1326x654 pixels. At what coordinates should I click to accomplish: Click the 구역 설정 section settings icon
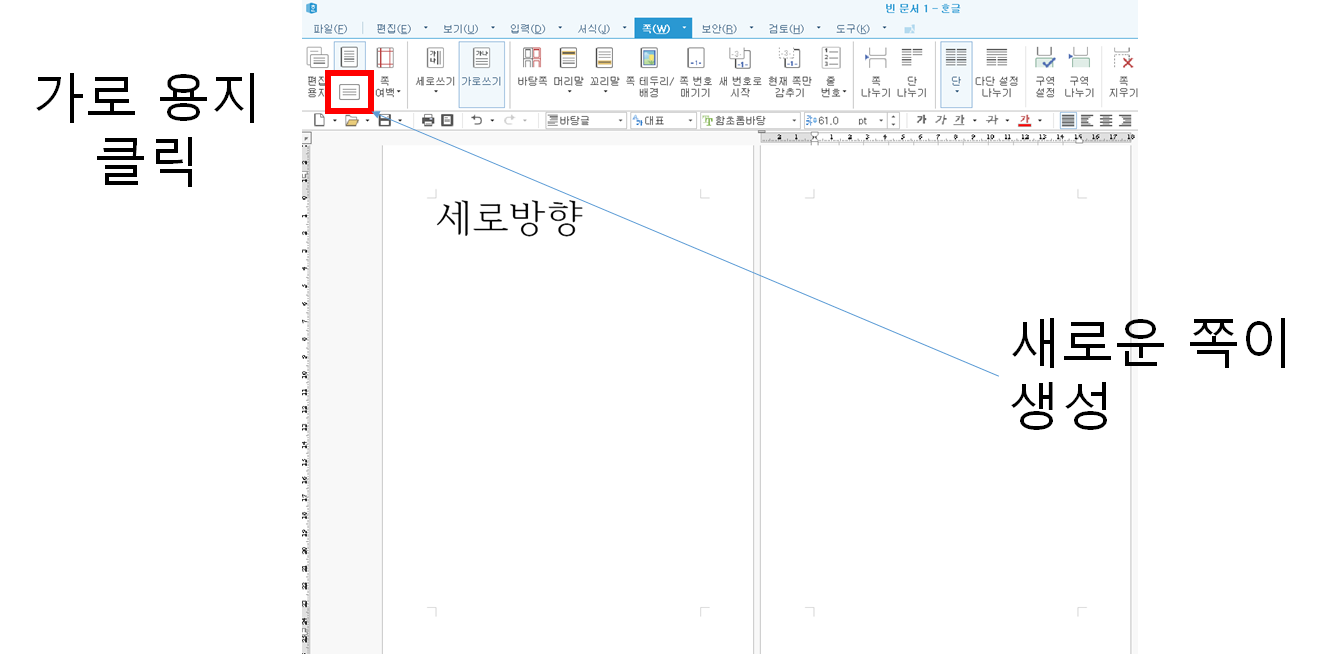click(x=1044, y=58)
